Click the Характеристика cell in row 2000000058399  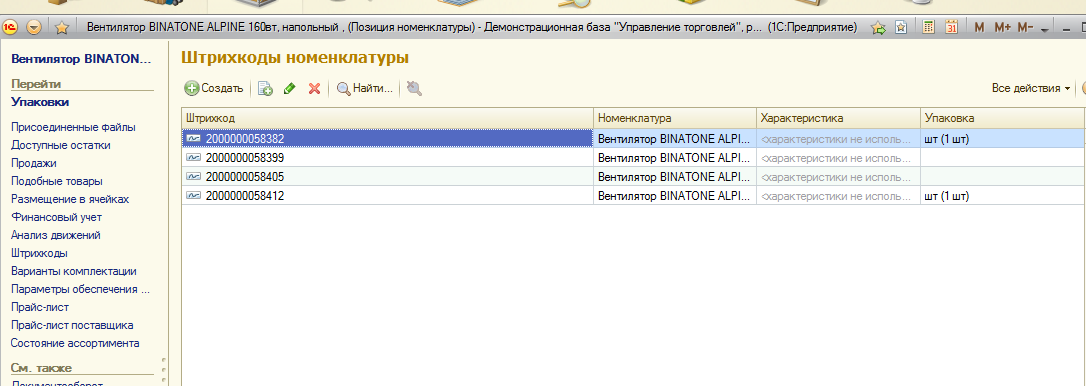838,157
